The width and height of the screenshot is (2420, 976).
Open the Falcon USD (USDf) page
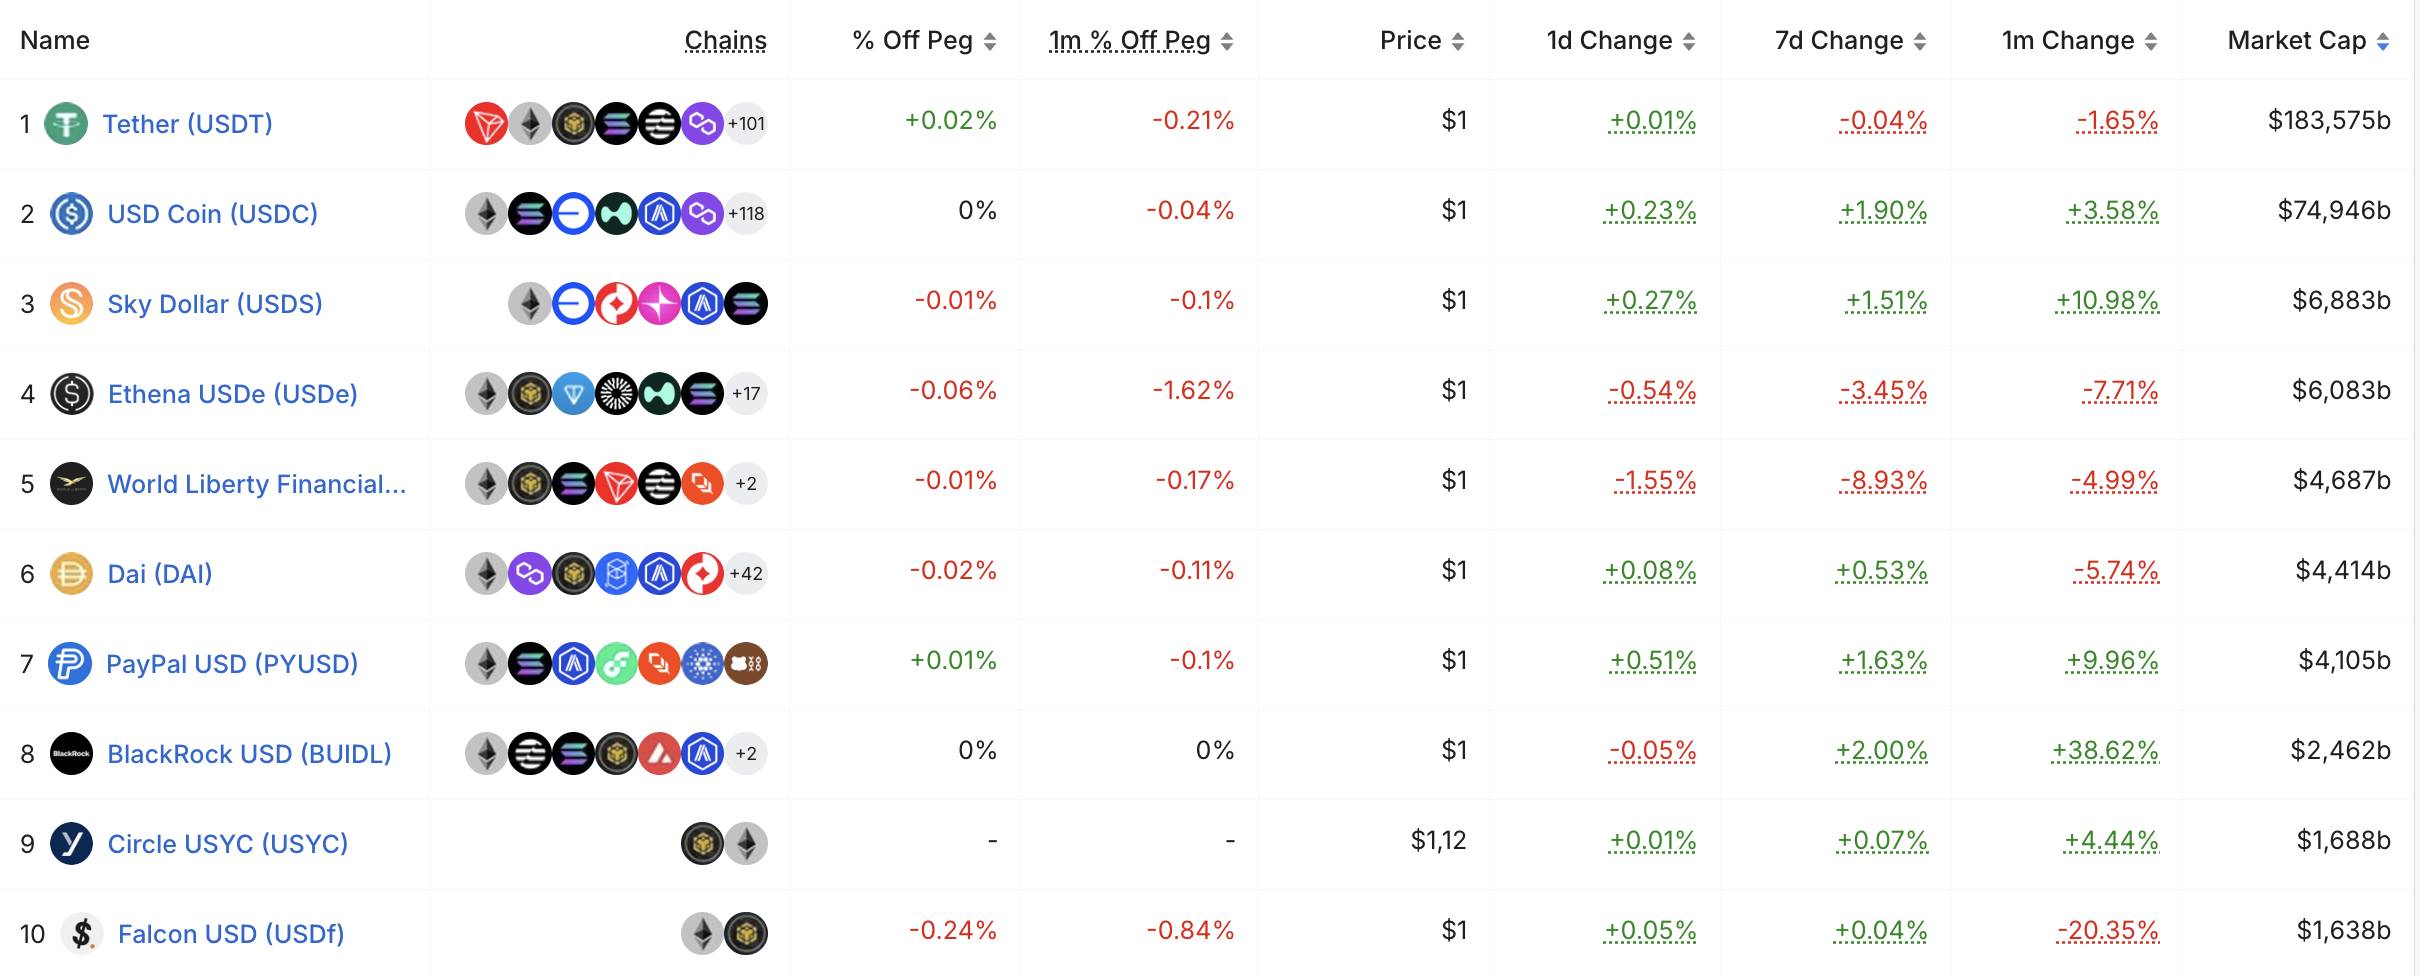231,933
